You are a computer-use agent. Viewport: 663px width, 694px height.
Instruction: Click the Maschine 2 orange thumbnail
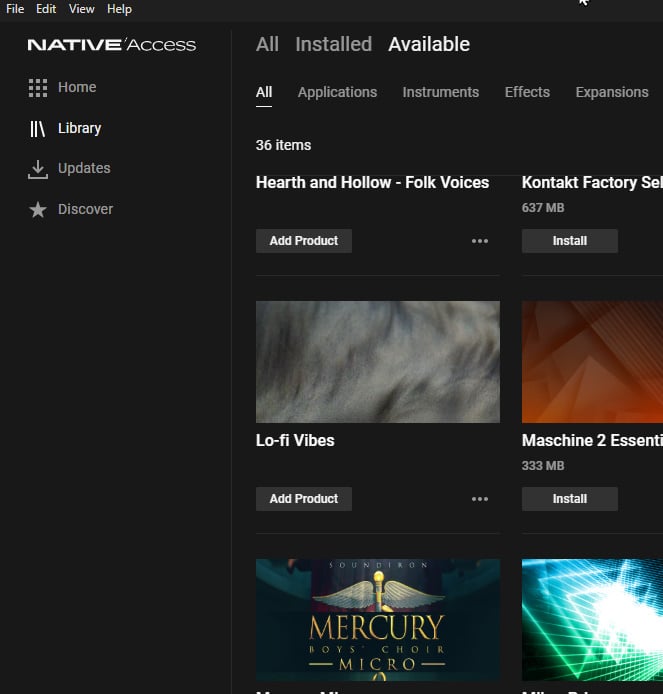[x=592, y=362]
